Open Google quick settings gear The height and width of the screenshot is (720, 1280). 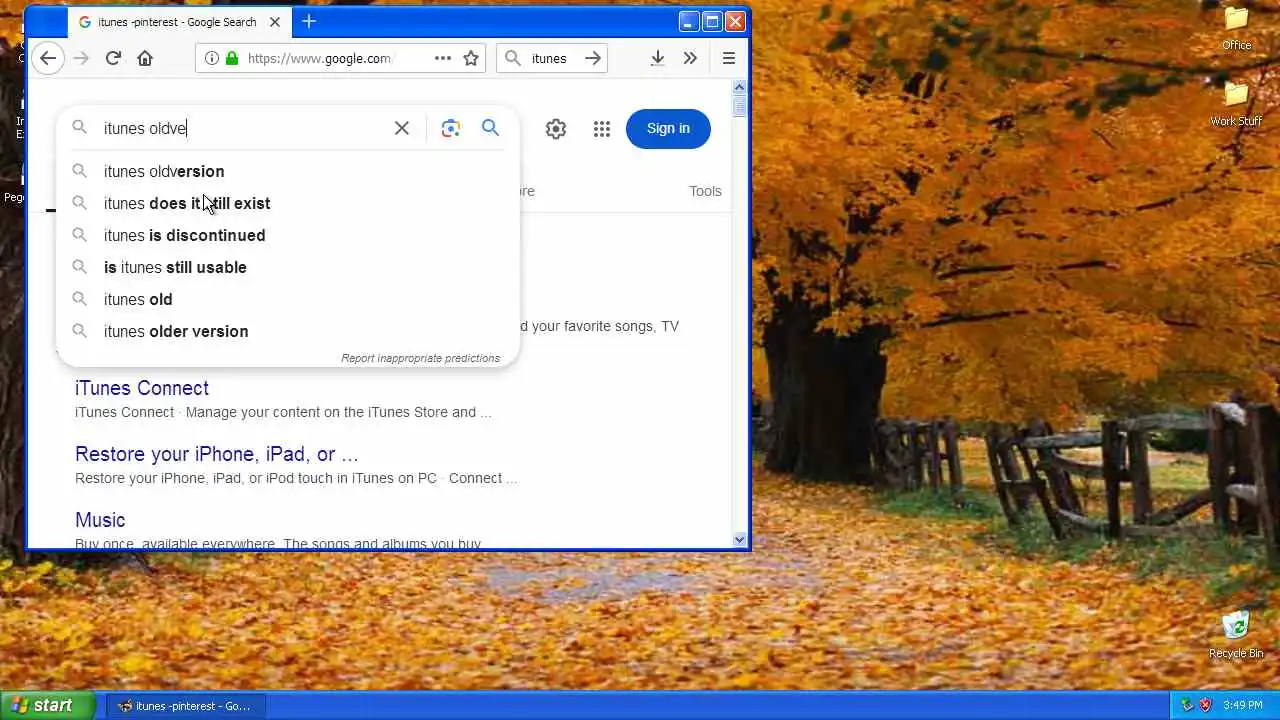pos(556,128)
